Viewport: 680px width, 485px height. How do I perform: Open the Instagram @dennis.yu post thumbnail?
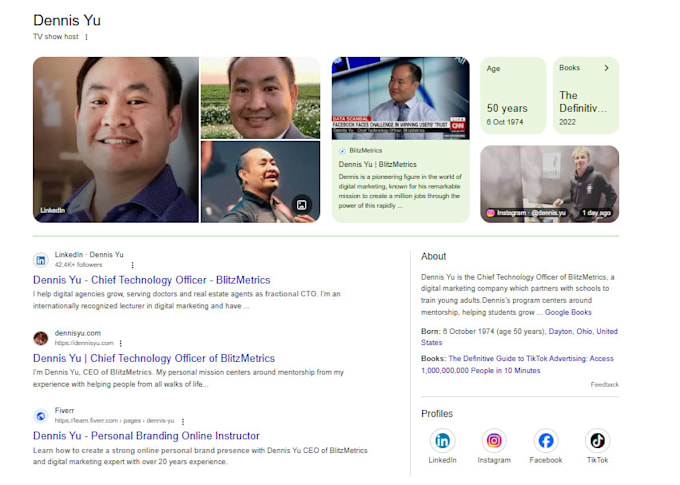(x=549, y=184)
